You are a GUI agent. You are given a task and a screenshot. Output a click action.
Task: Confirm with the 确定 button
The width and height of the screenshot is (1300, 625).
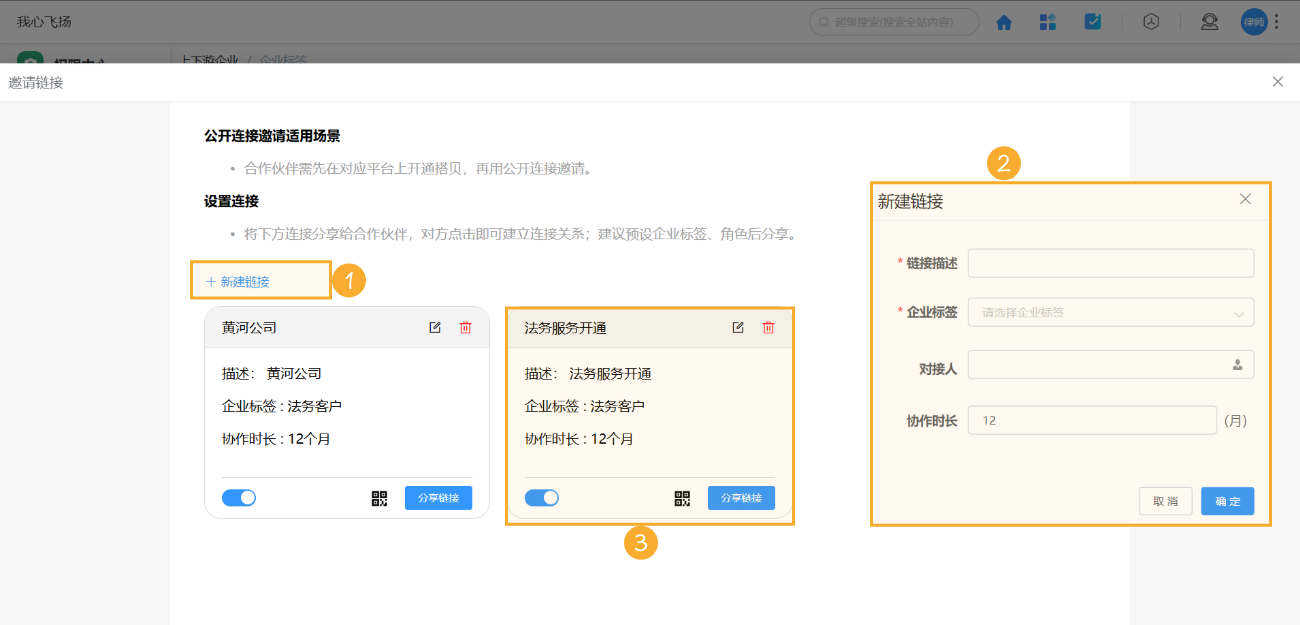tap(1227, 501)
